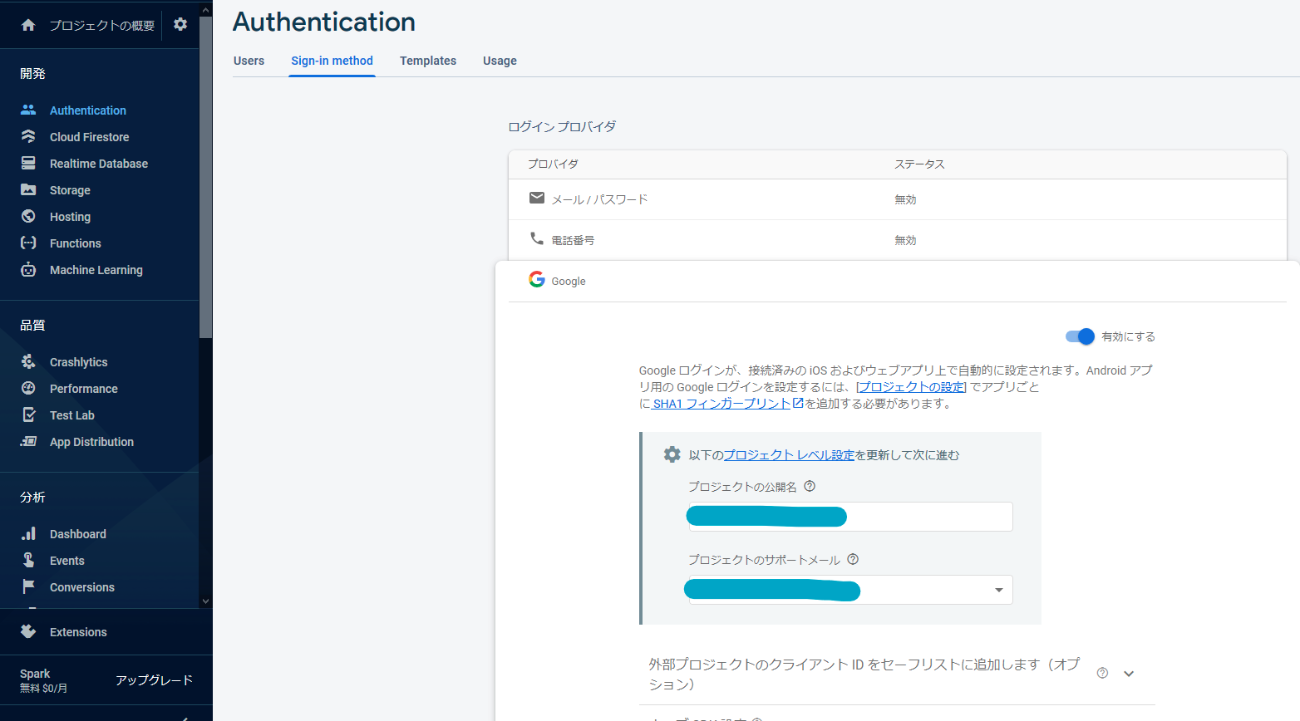
Task: Click the アップグレード upgrade button
Action: 154,680
